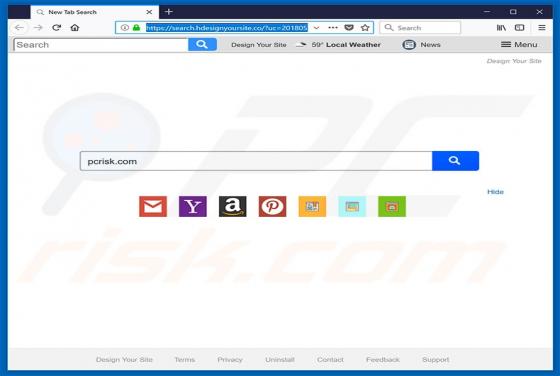This screenshot has height=376, width=560.
Task: Click the blue toolbar search button
Action: [x=202, y=45]
